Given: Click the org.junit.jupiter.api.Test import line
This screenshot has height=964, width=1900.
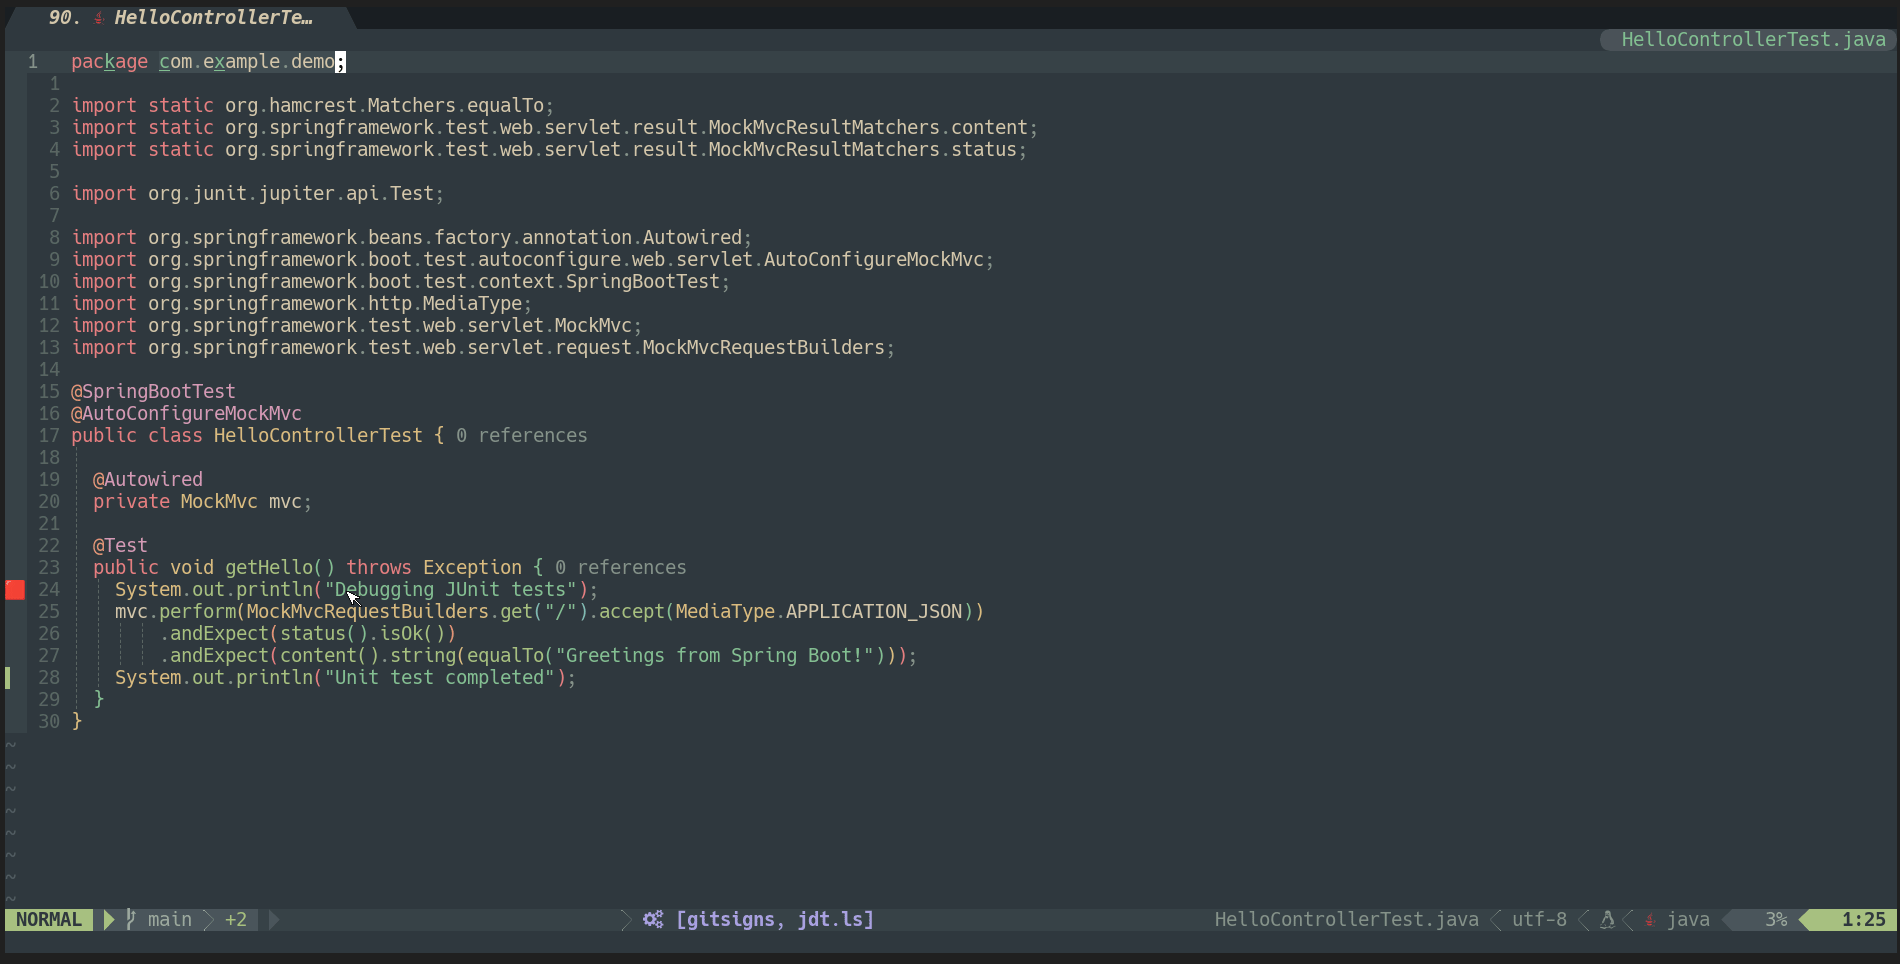Looking at the screenshot, I should pyautogui.click(x=257, y=193).
